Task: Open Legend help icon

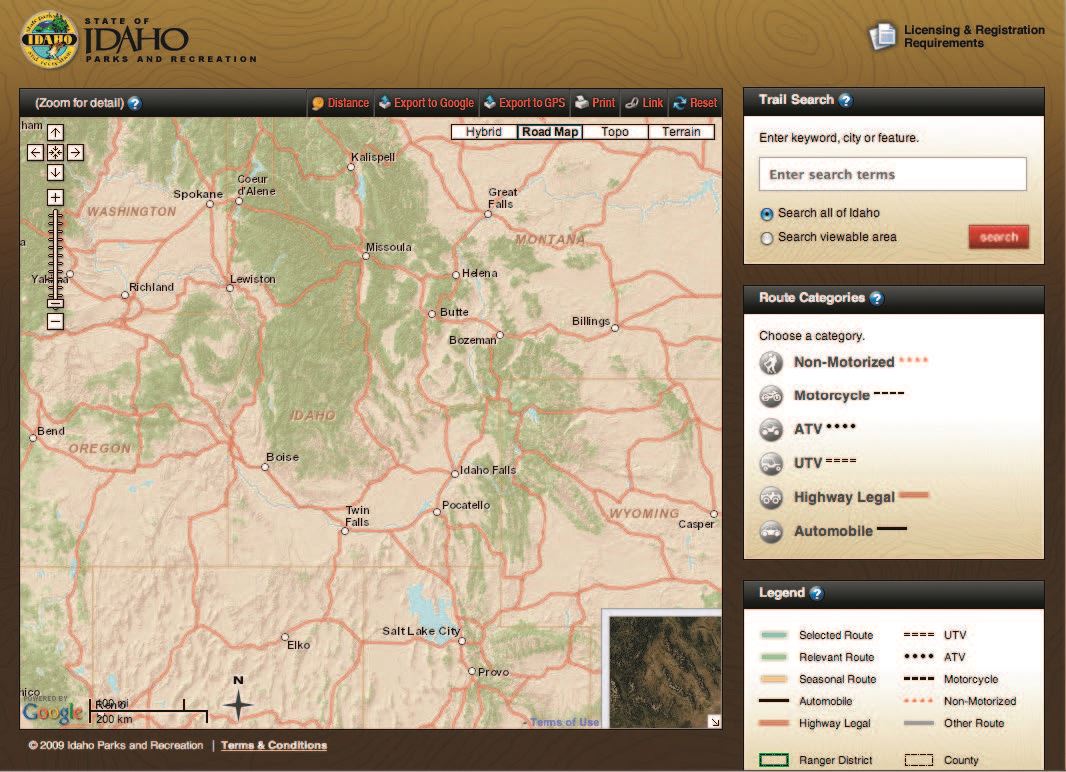Action: click(816, 593)
